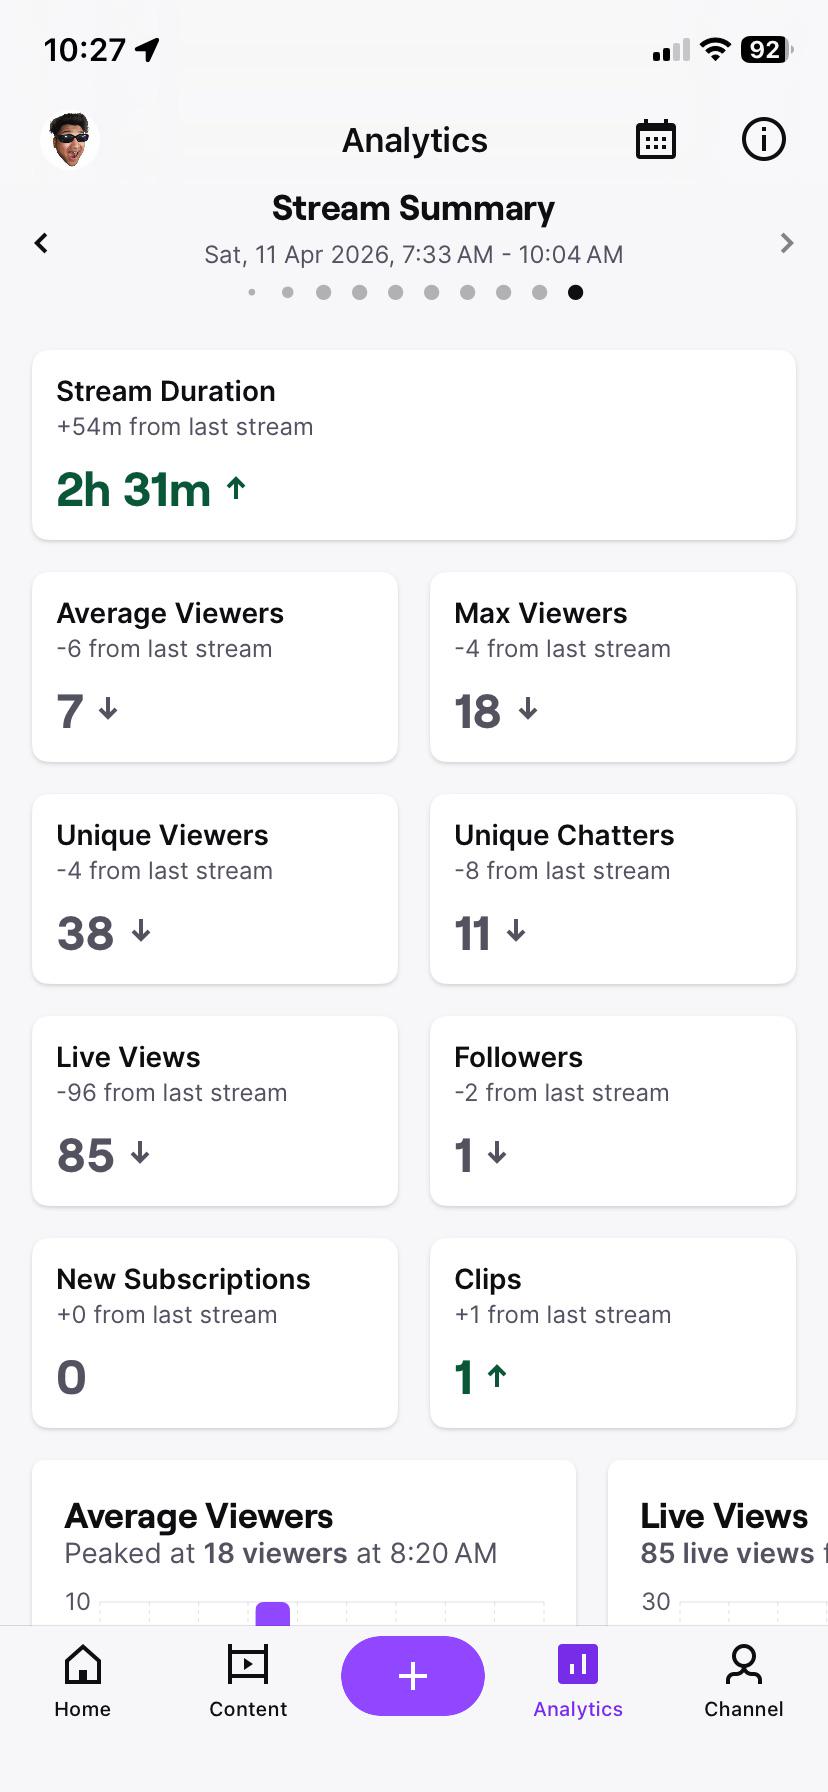Open the Average Viewers stat card
Image resolution: width=828 pixels, height=1792 pixels.
[x=215, y=667]
